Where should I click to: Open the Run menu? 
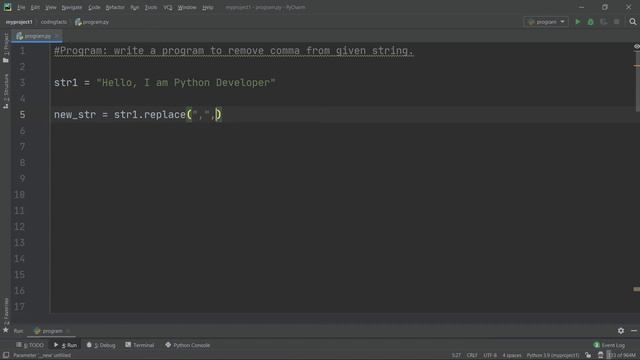(135, 7)
